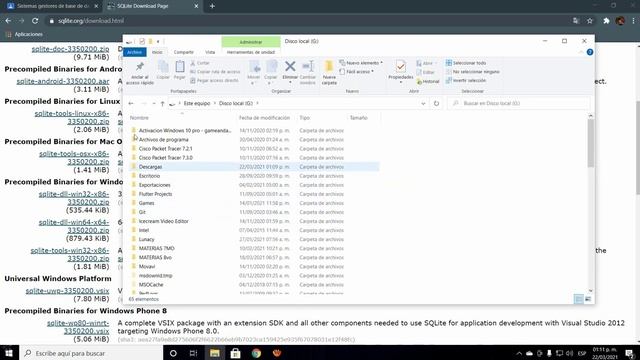Sort by Fecha de modificación column

click(x=264, y=118)
